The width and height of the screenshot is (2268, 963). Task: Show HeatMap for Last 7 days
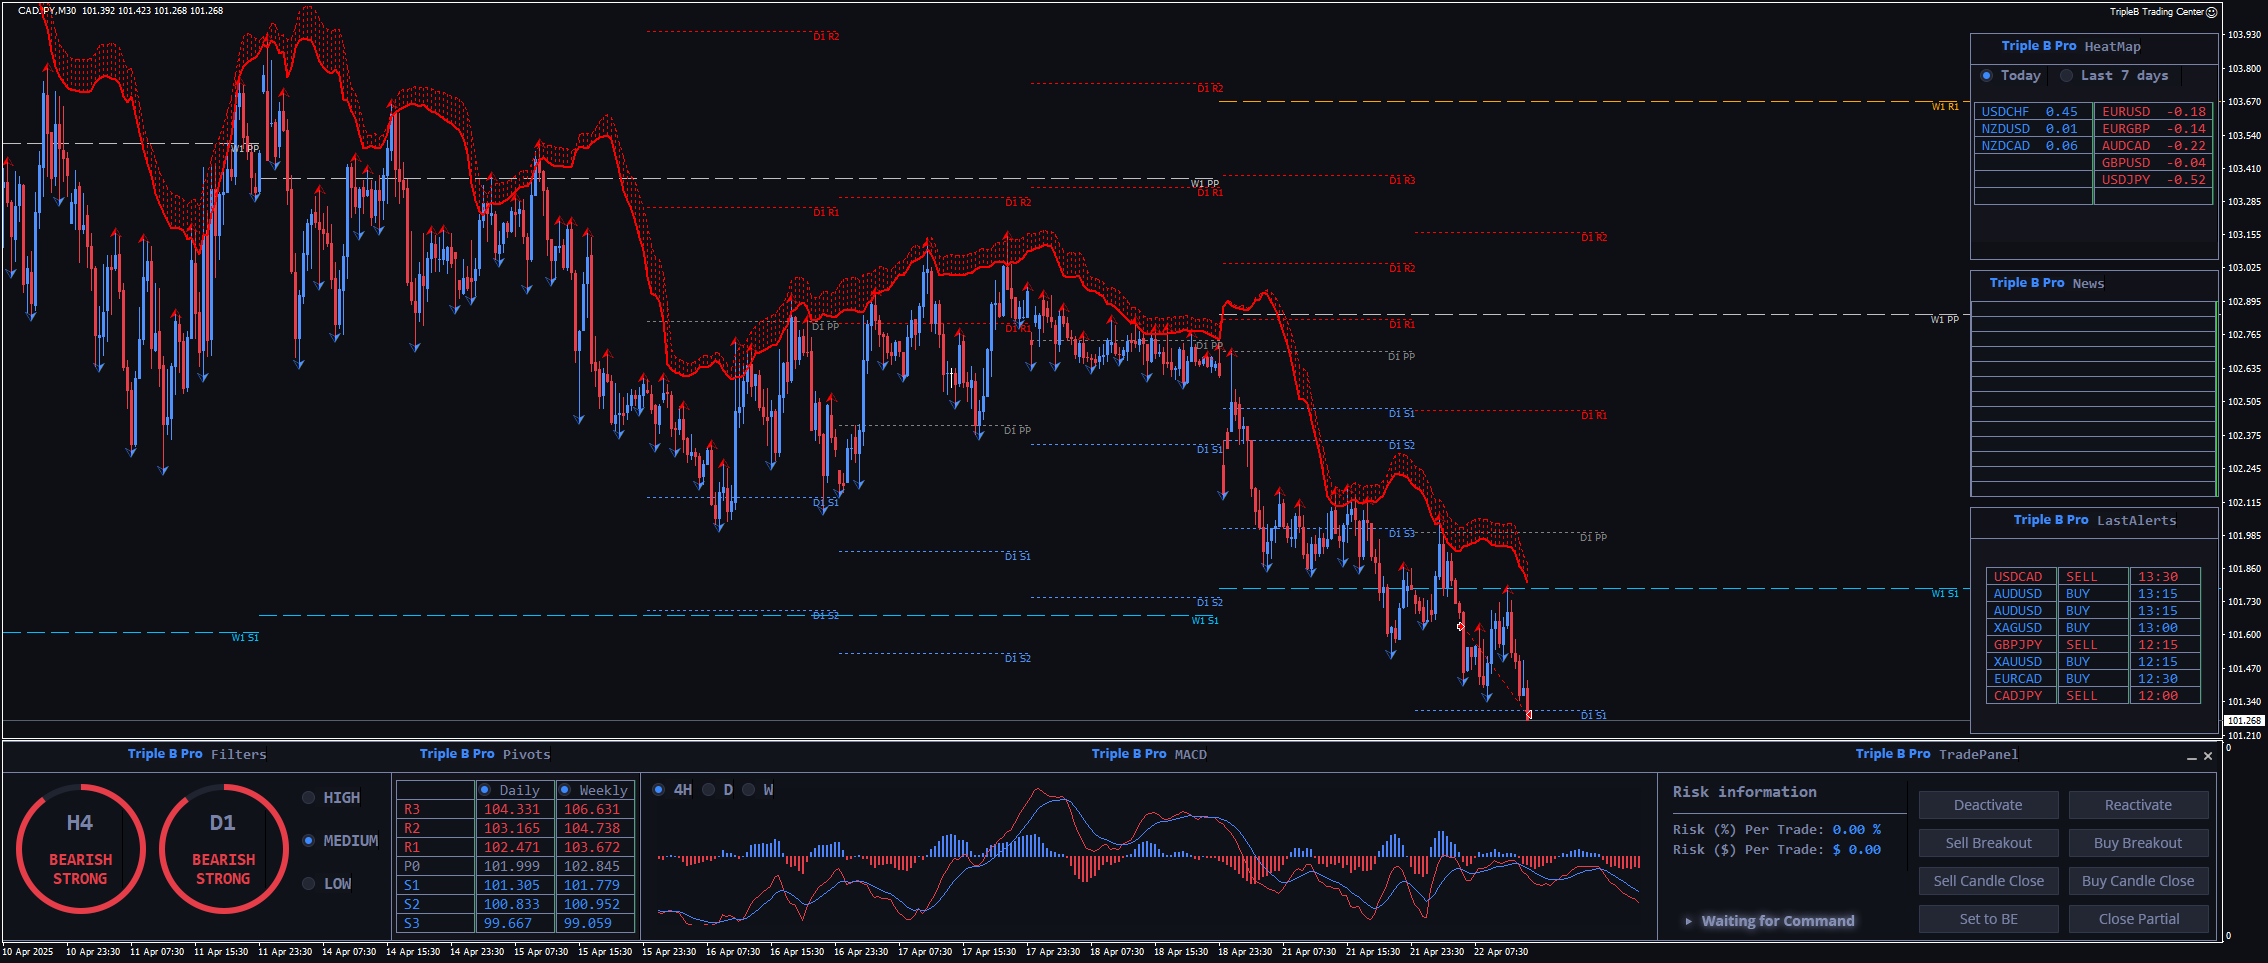[x=2066, y=76]
